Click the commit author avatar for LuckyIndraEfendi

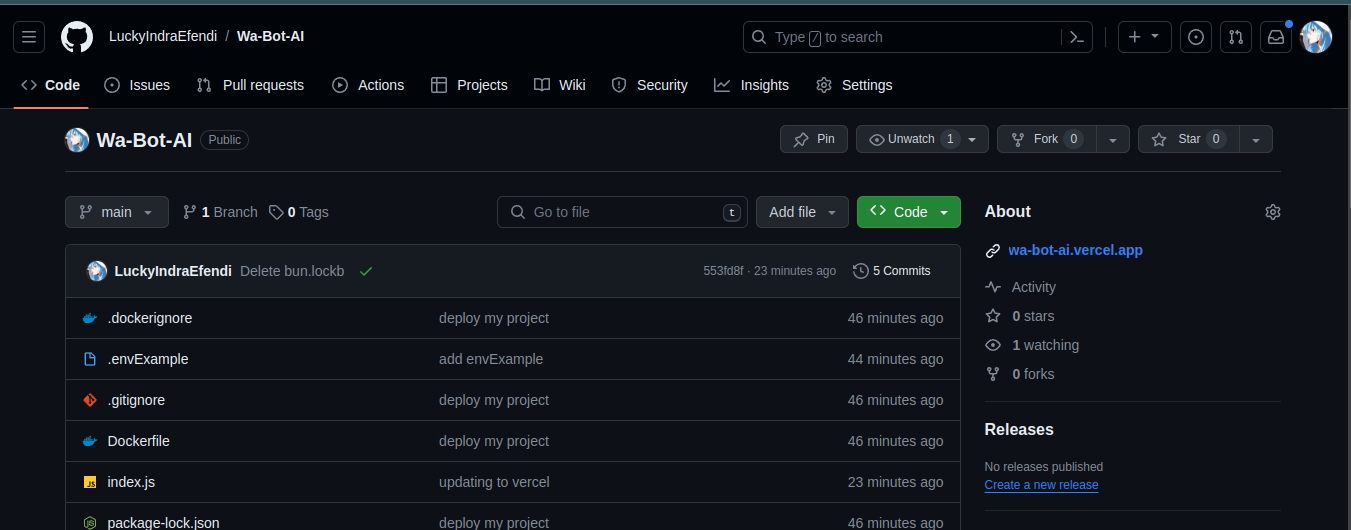tap(97, 271)
